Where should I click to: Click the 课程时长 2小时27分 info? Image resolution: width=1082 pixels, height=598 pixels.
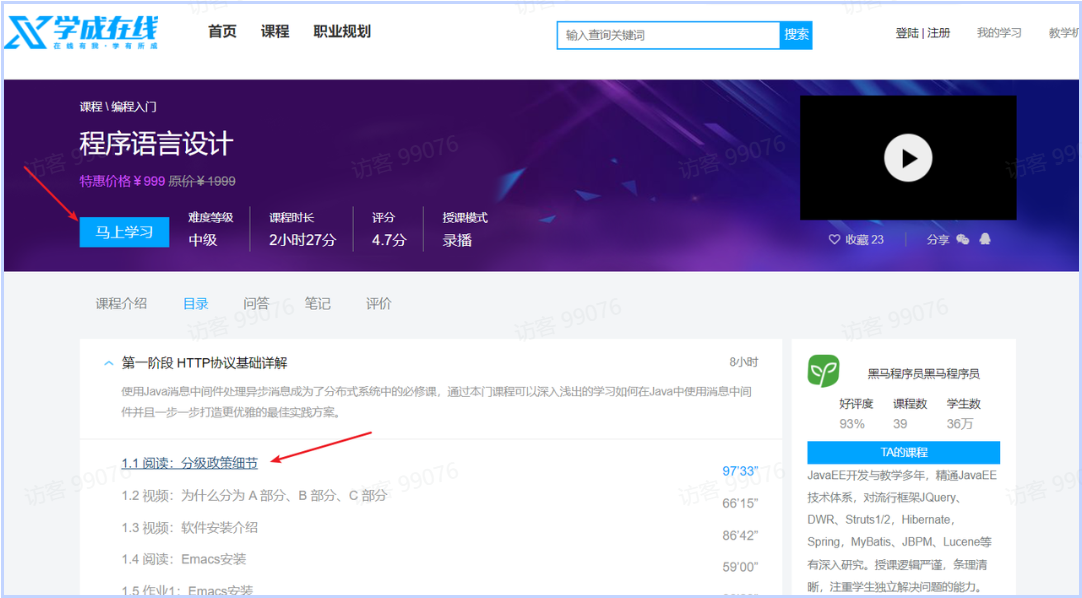(302, 229)
